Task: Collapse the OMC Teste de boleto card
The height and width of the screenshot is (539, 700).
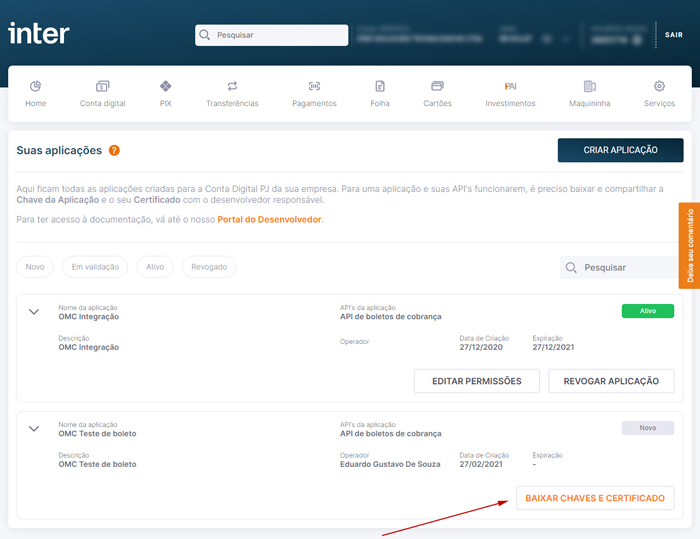Action: [34, 429]
